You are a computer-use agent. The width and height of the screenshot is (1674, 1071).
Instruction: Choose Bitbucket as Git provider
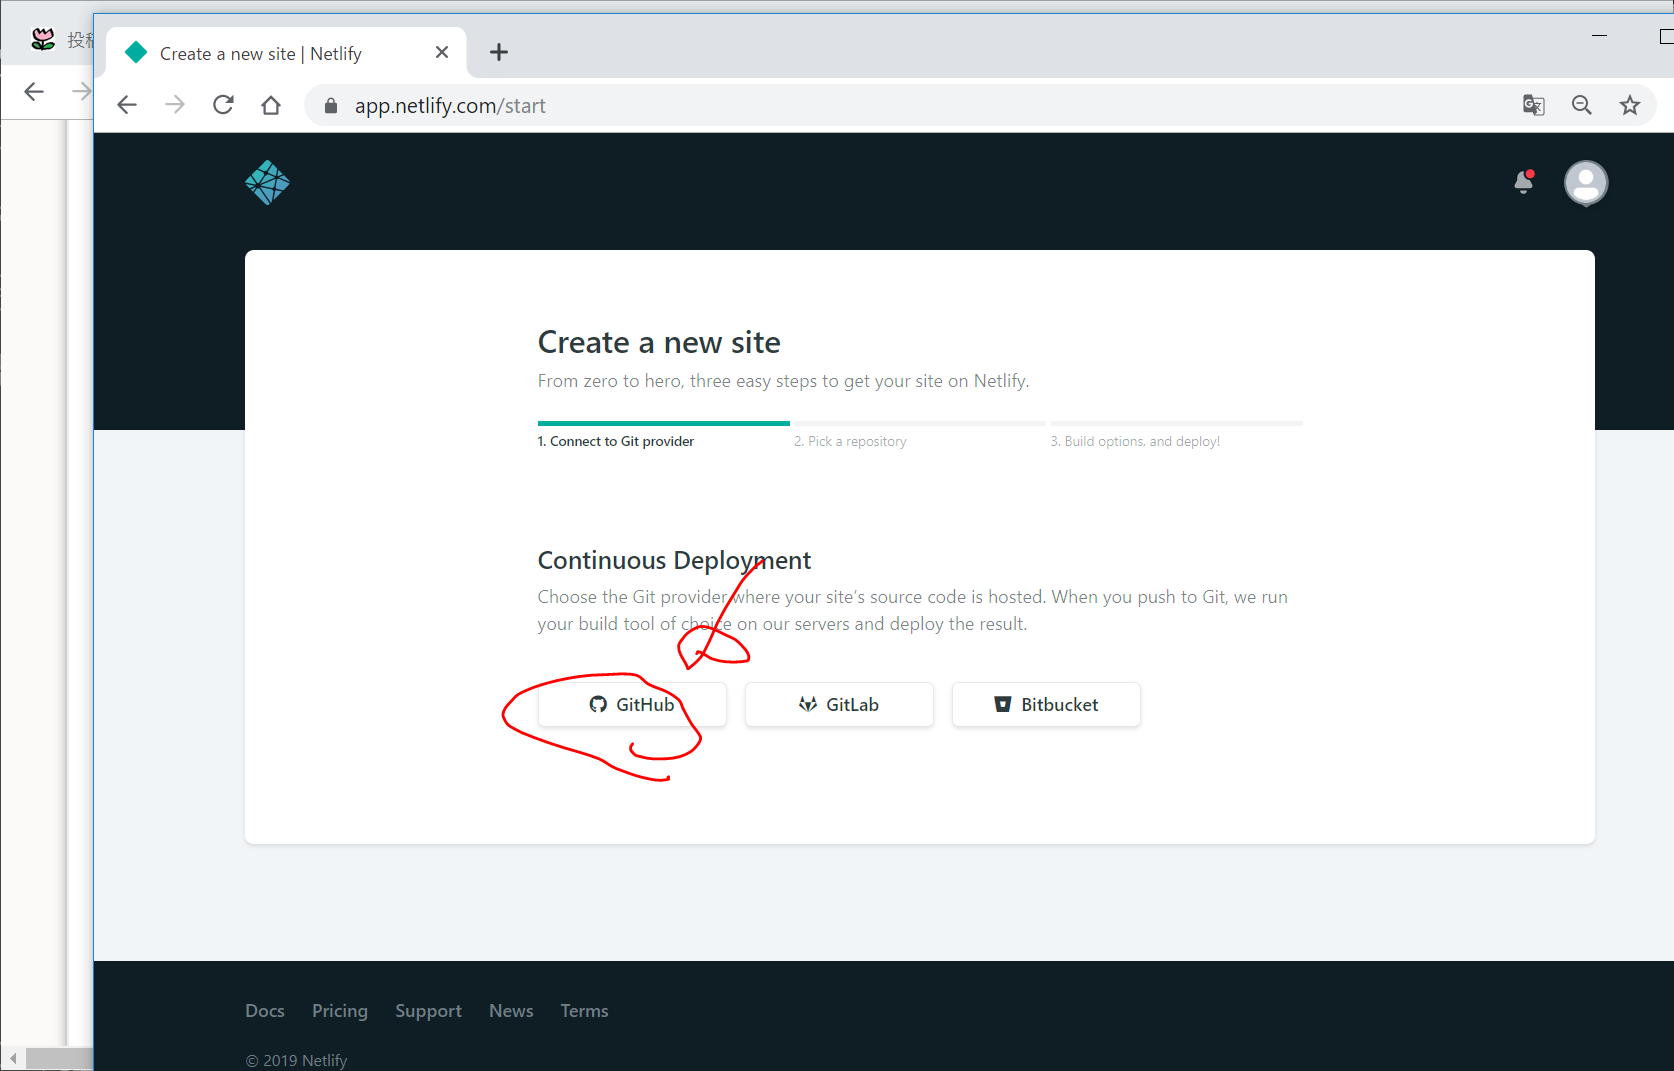[1046, 705]
